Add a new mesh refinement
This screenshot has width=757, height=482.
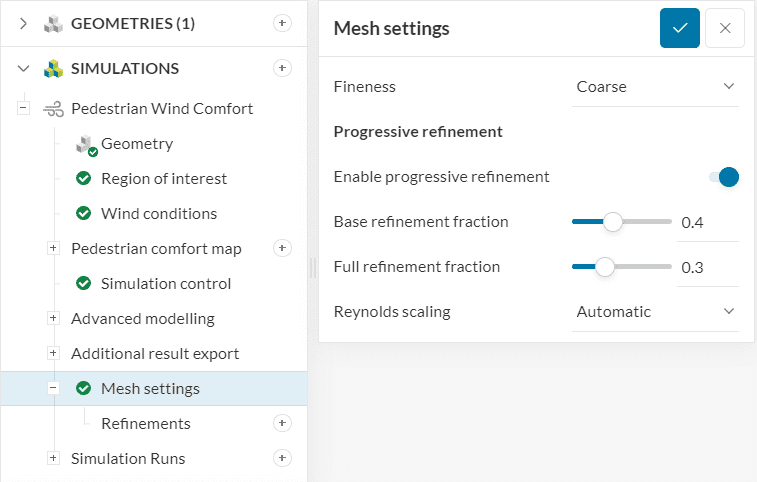click(282, 423)
